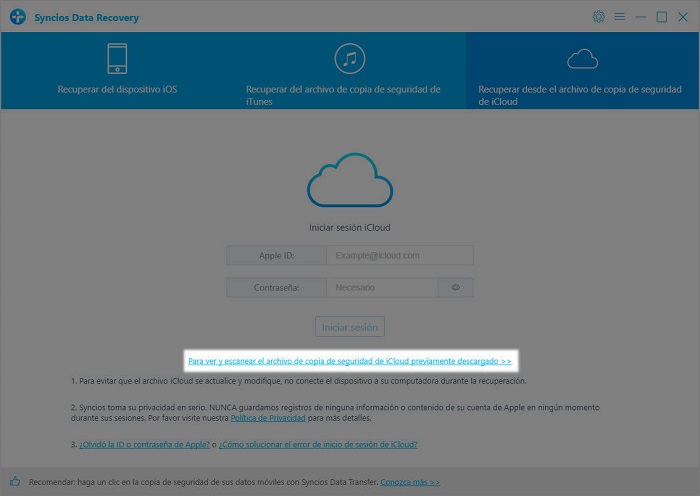
Task: Click the Conozca más >> link
Action: coord(410,482)
